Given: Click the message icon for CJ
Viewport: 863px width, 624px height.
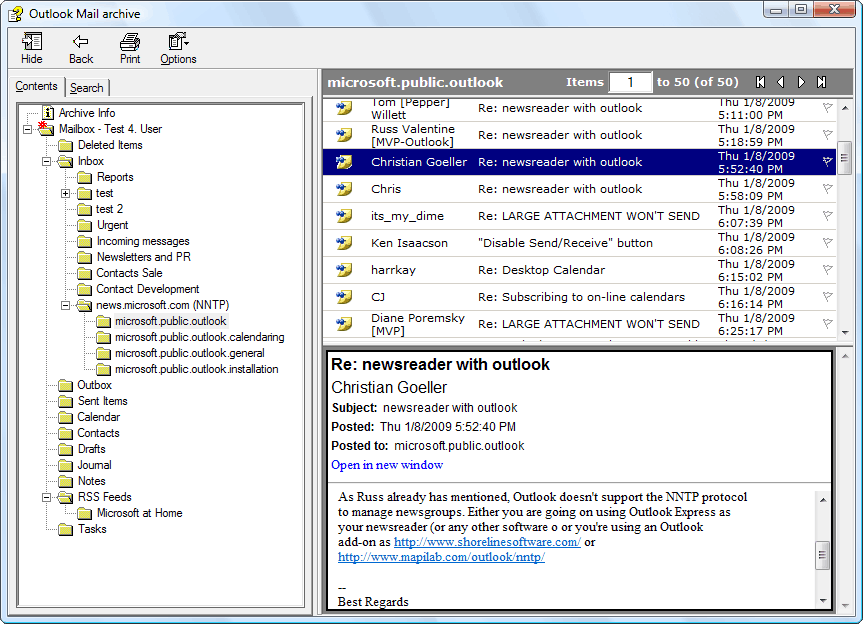Looking at the screenshot, I should [344, 297].
